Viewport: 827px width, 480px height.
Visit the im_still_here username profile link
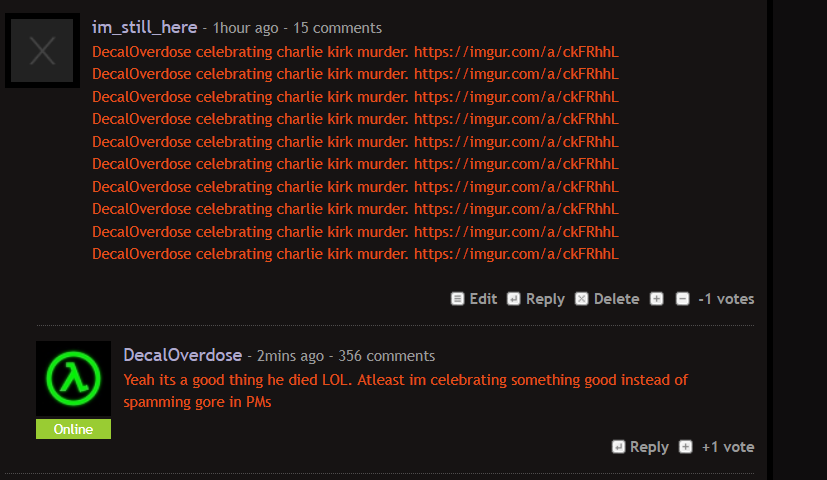(145, 27)
